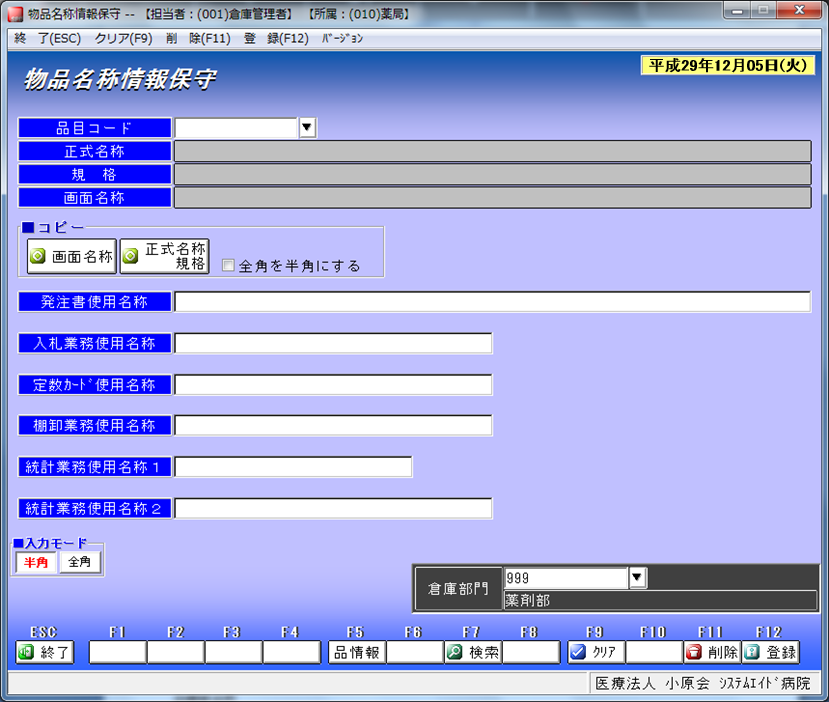Click the F7 検索 magnifier icon

pyautogui.click(x=454, y=652)
